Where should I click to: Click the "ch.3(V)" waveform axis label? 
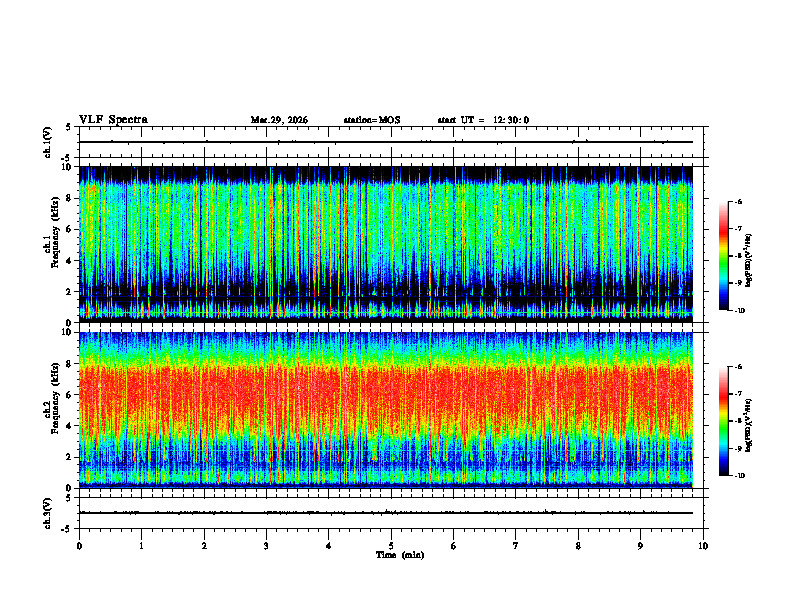point(48,513)
